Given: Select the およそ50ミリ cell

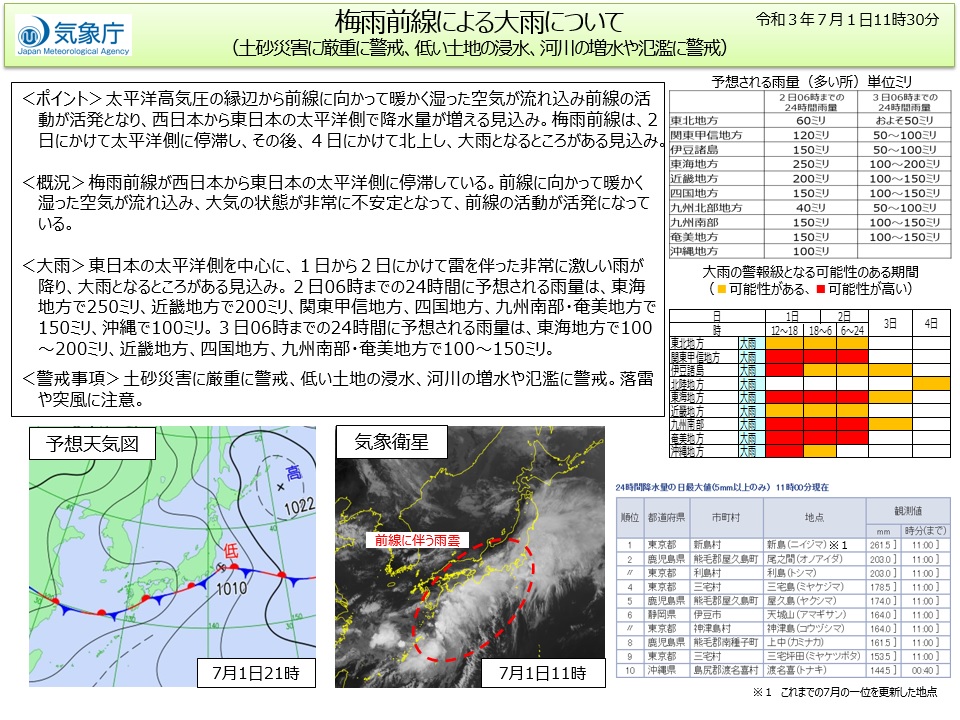Looking at the screenshot, I should (905, 121).
